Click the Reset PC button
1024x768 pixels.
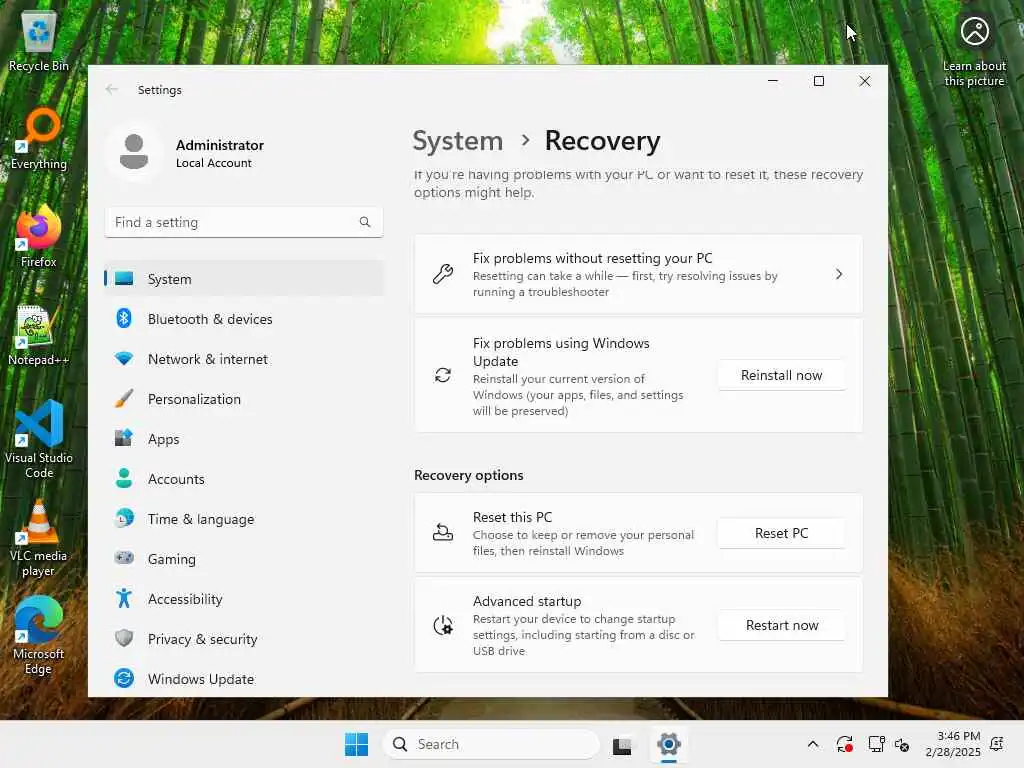coord(782,534)
